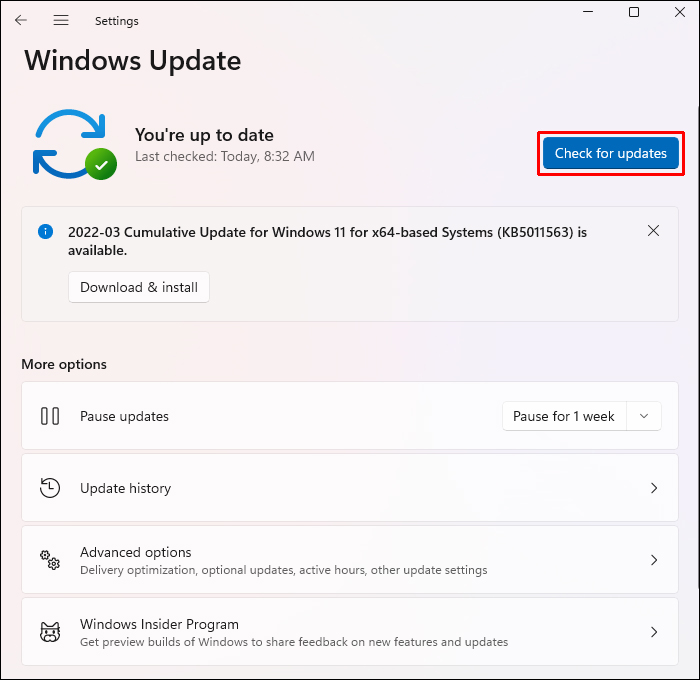Click the Advanced options chevron
This screenshot has height=680, width=700.
[654, 559]
